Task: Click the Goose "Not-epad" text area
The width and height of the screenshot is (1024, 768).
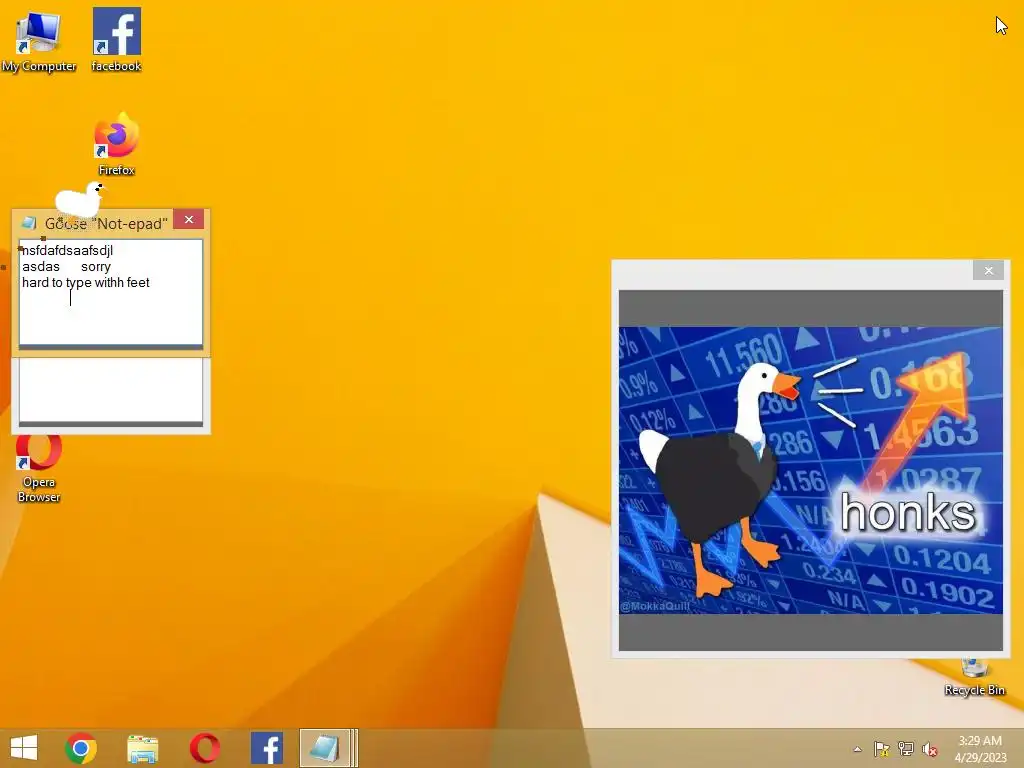Action: 111,292
